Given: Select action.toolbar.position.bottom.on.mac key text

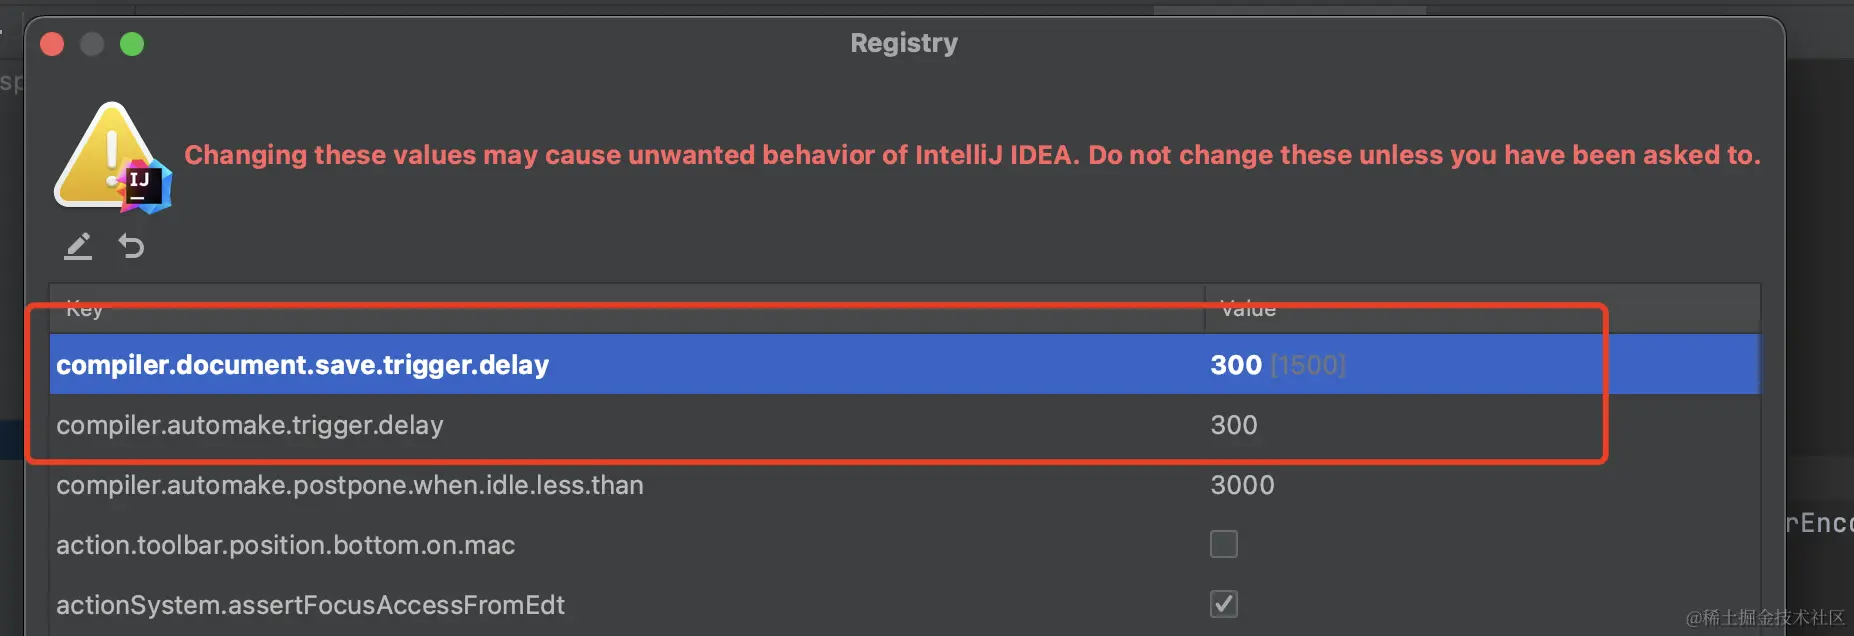Looking at the screenshot, I should pos(286,545).
